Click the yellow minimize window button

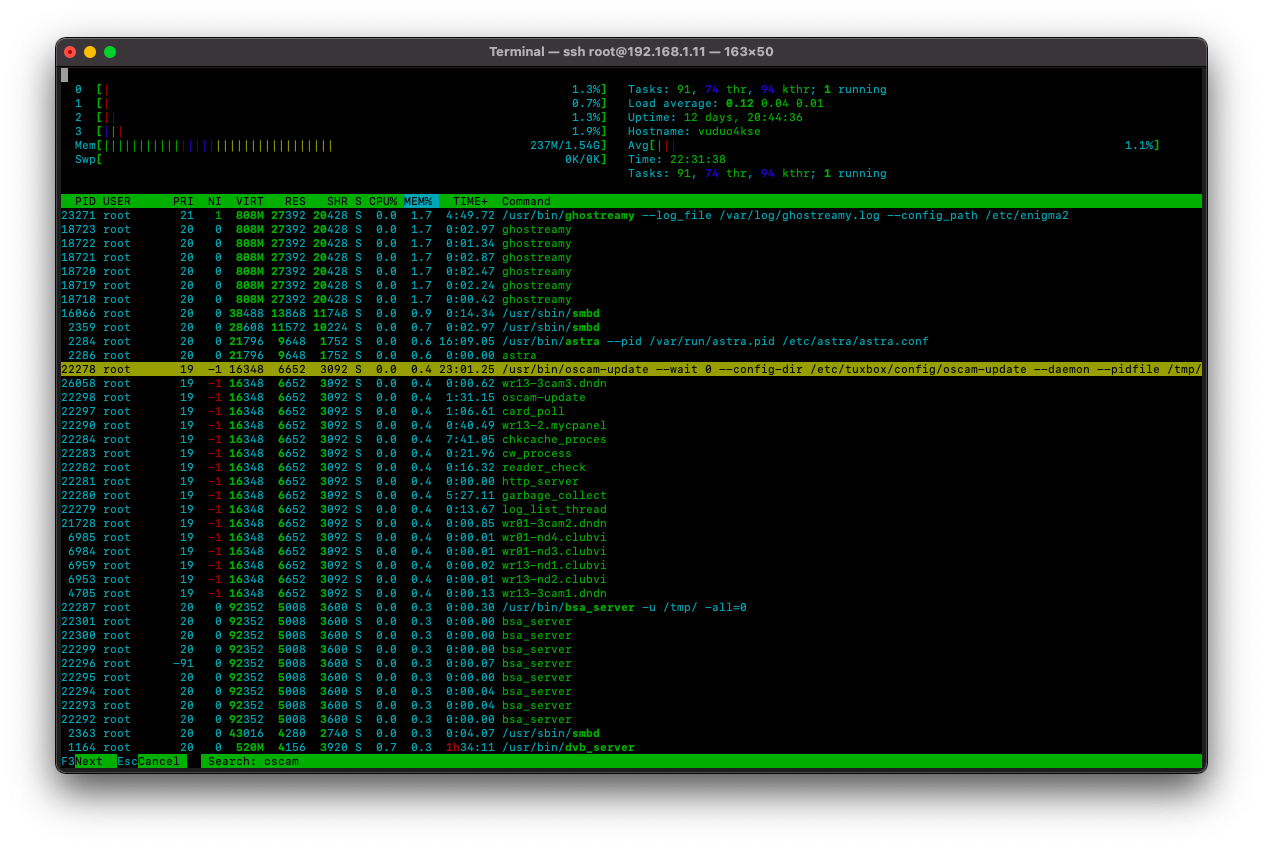pyautogui.click(x=90, y=52)
